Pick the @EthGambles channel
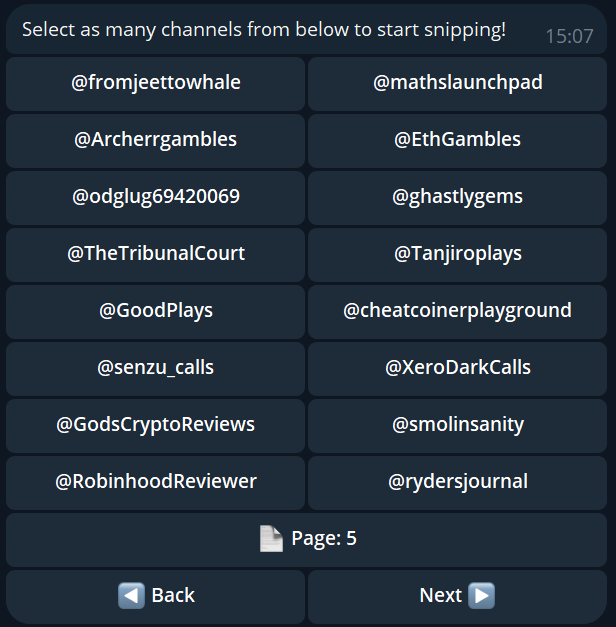Viewport: 616px width, 627px height. (457, 140)
